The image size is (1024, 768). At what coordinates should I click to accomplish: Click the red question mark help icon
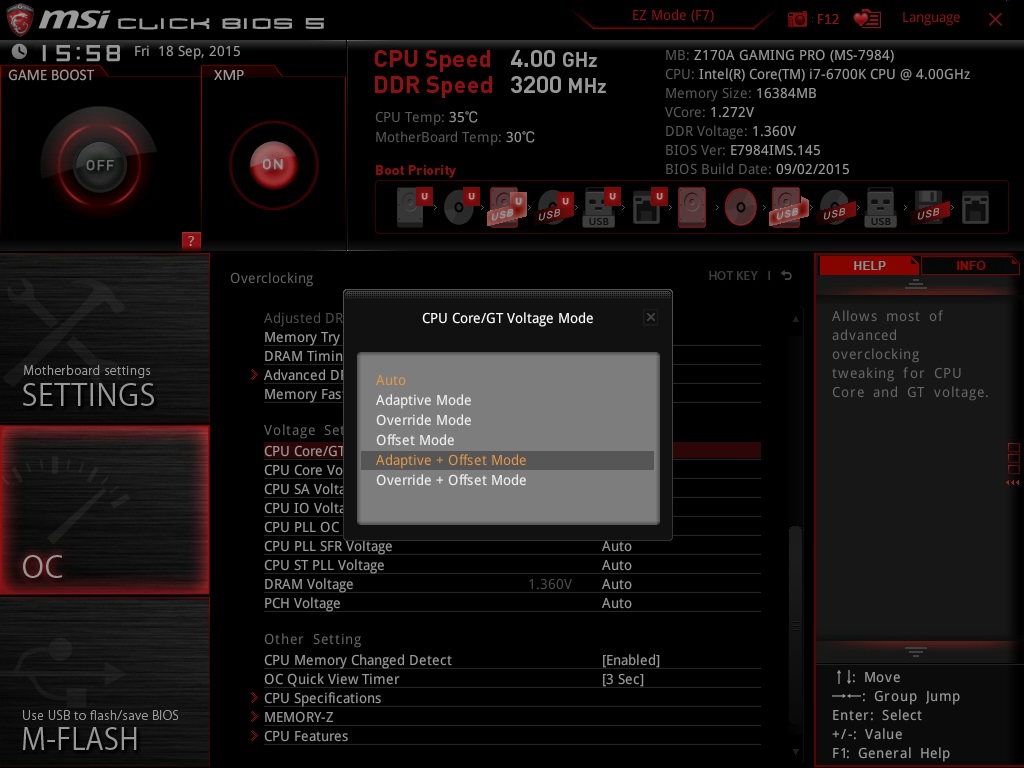click(191, 240)
